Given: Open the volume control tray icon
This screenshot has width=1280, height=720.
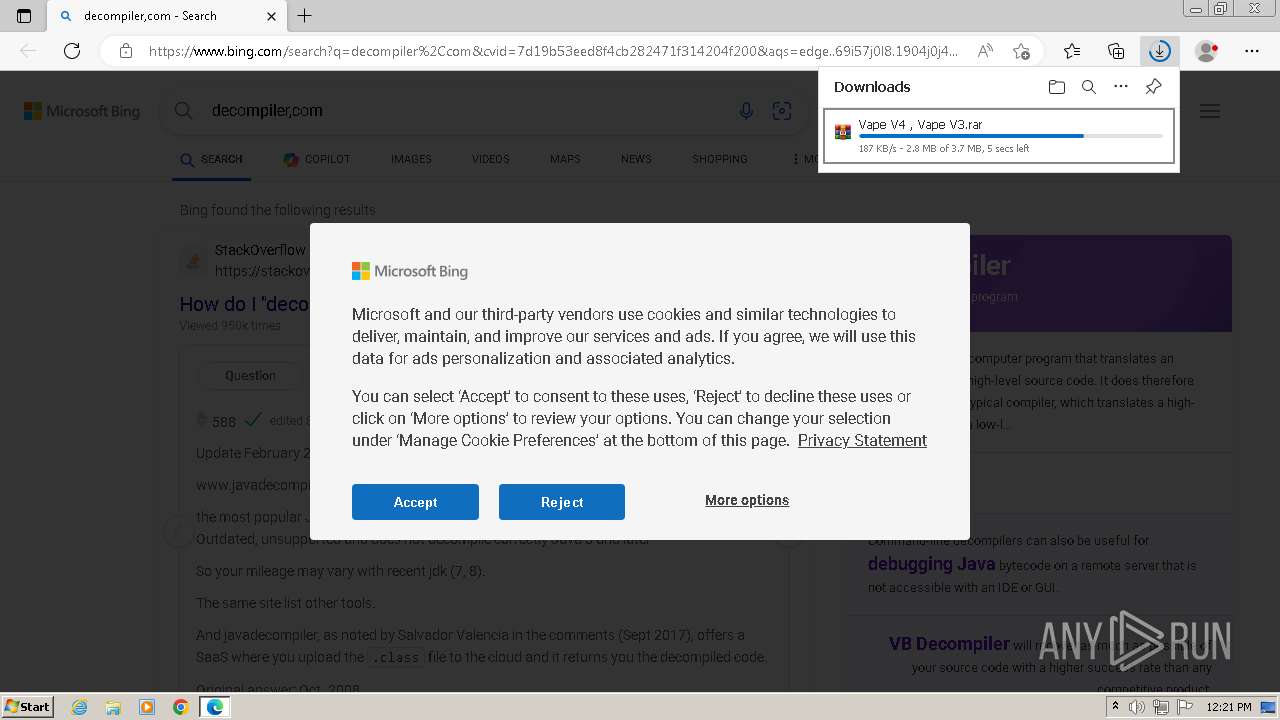Looking at the screenshot, I should point(1137,707).
